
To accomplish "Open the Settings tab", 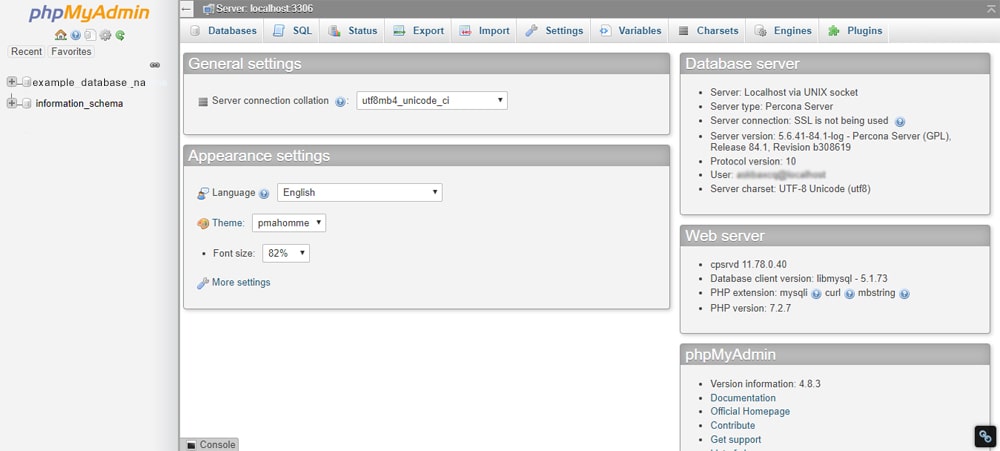I will [554, 31].
